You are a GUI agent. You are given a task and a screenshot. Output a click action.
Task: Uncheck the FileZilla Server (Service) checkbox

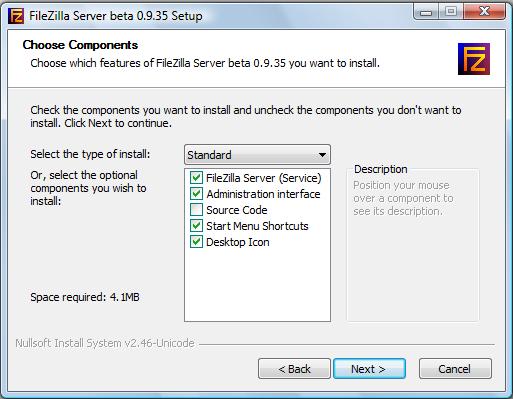pos(196,178)
